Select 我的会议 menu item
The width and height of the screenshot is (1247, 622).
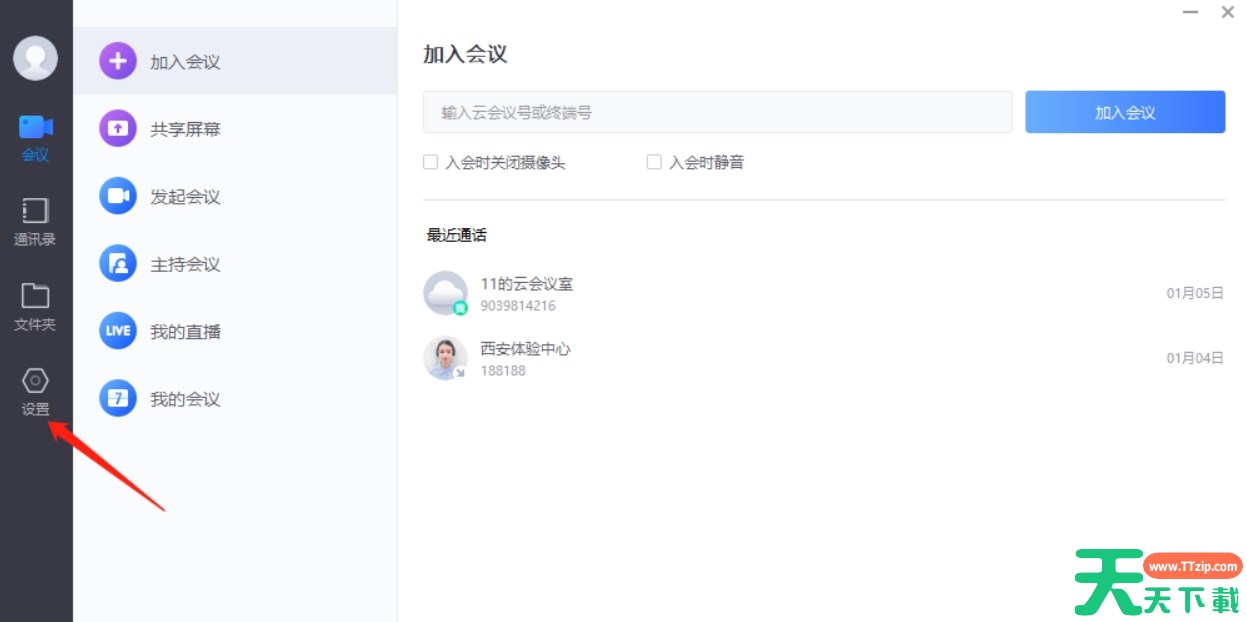pyautogui.click(x=235, y=399)
